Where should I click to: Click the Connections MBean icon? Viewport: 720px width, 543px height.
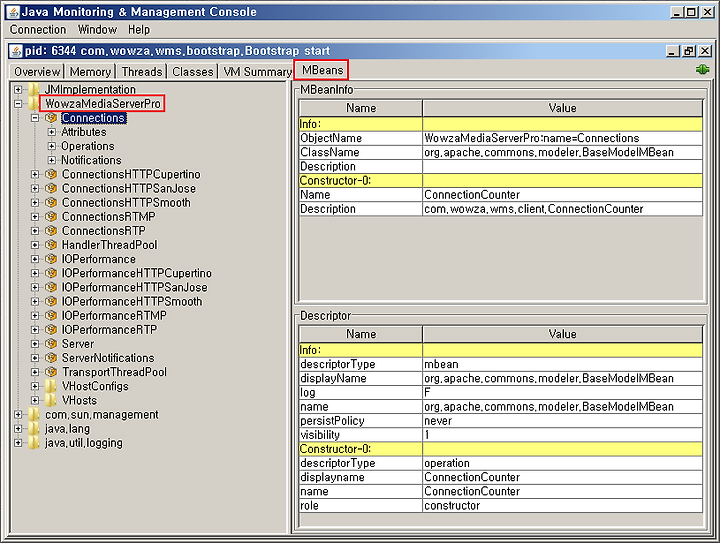(x=51, y=118)
